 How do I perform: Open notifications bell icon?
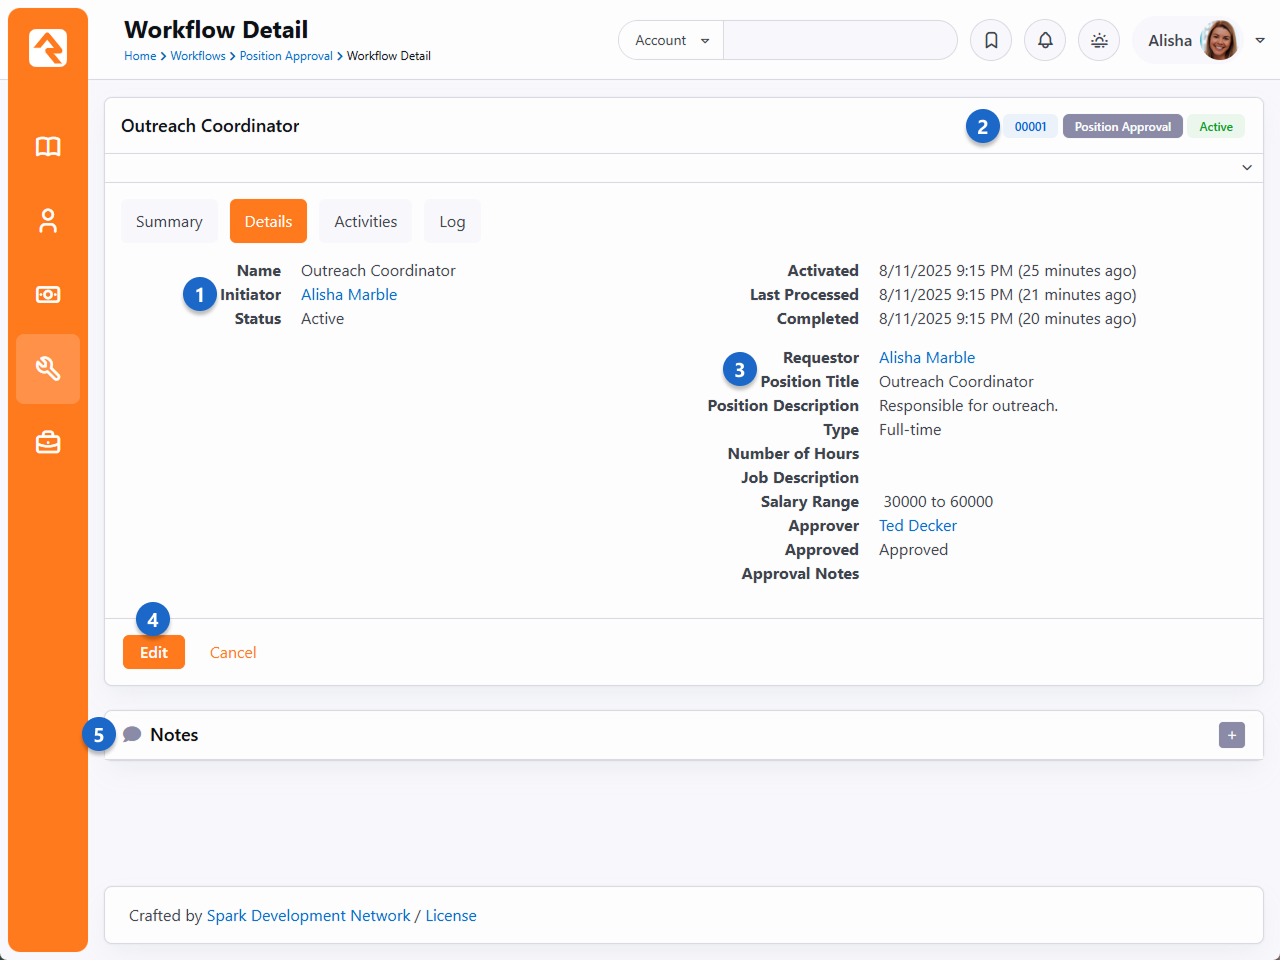pos(1045,40)
